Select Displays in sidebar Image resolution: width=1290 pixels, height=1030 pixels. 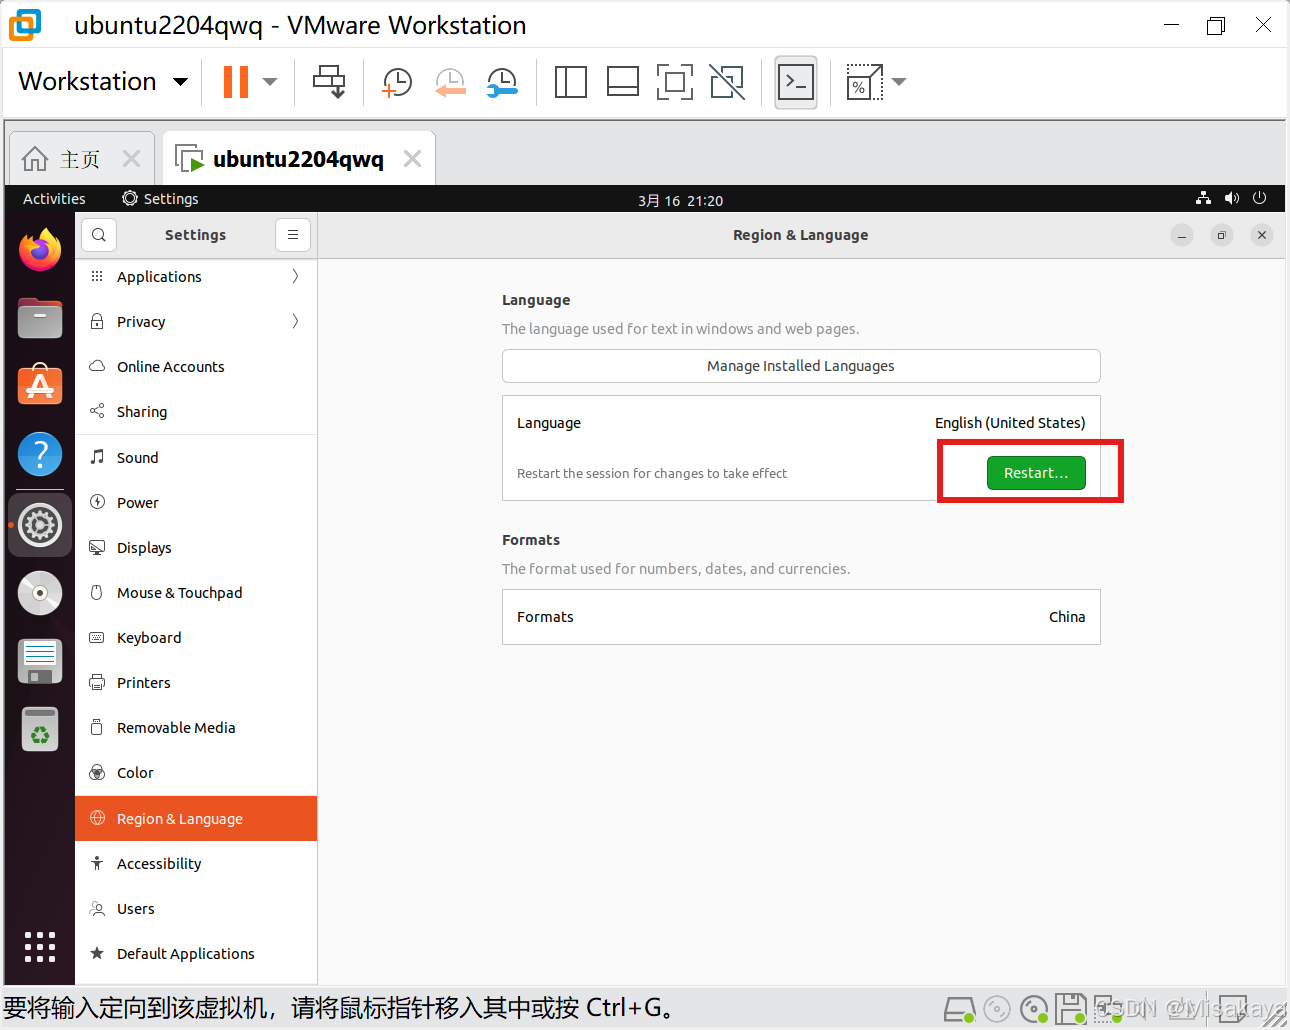coord(196,548)
